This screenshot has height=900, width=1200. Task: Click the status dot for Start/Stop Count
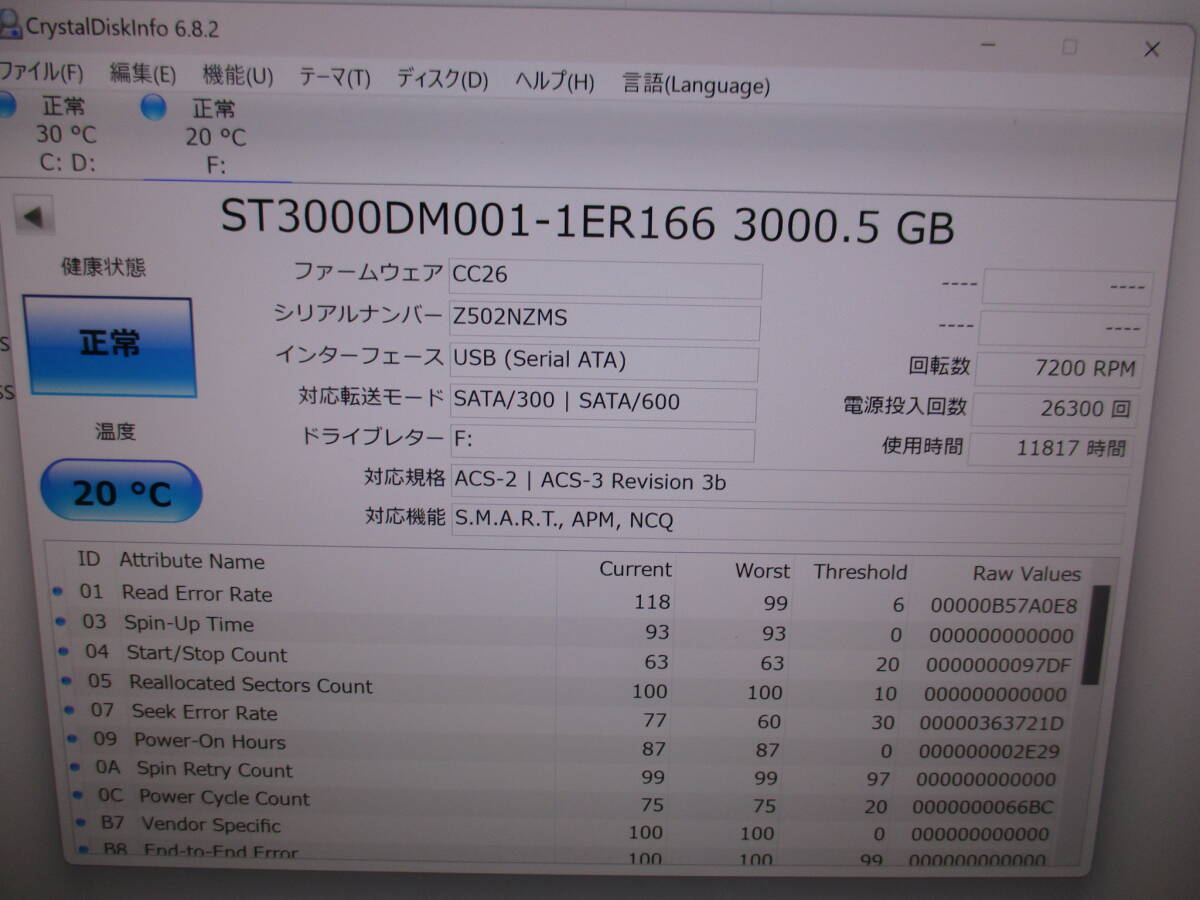(63, 653)
